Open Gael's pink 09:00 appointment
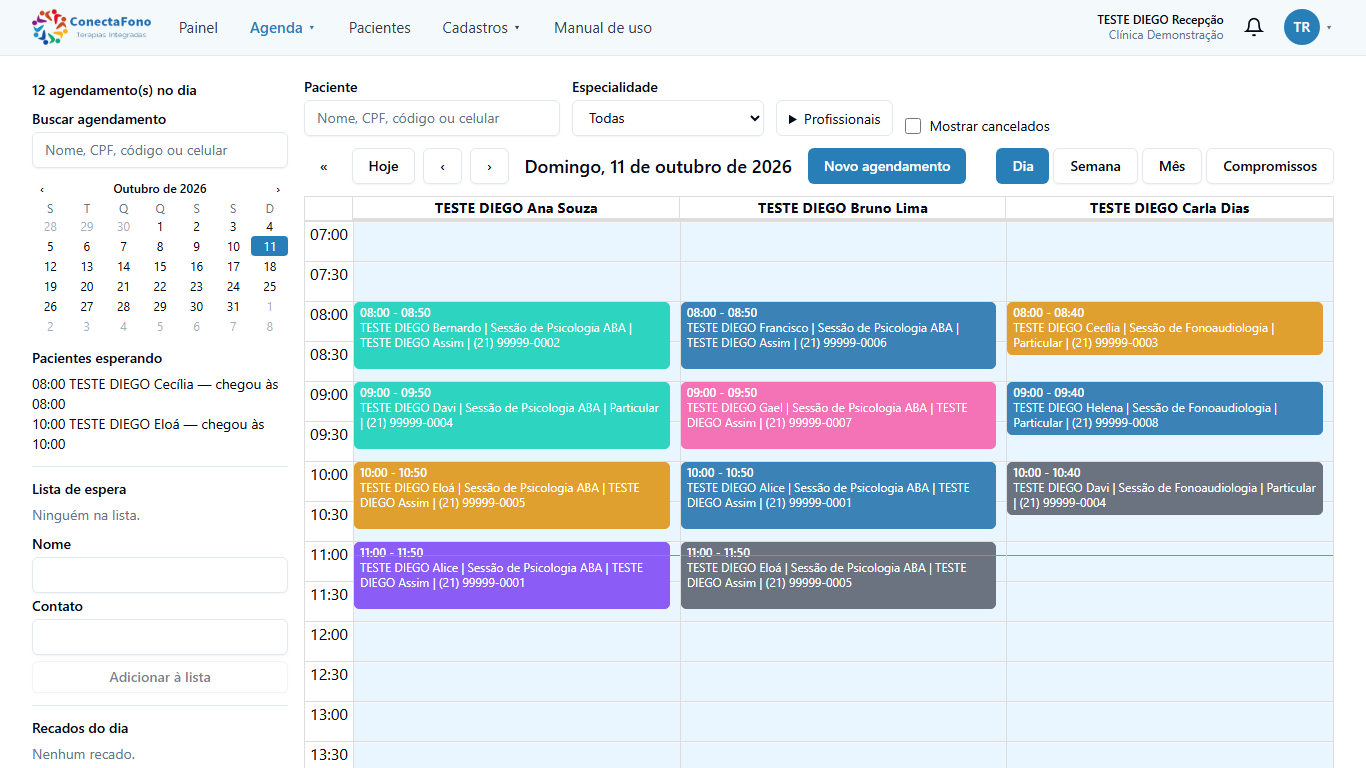Screen dimensions: 1366x768 pyautogui.click(x=838, y=415)
